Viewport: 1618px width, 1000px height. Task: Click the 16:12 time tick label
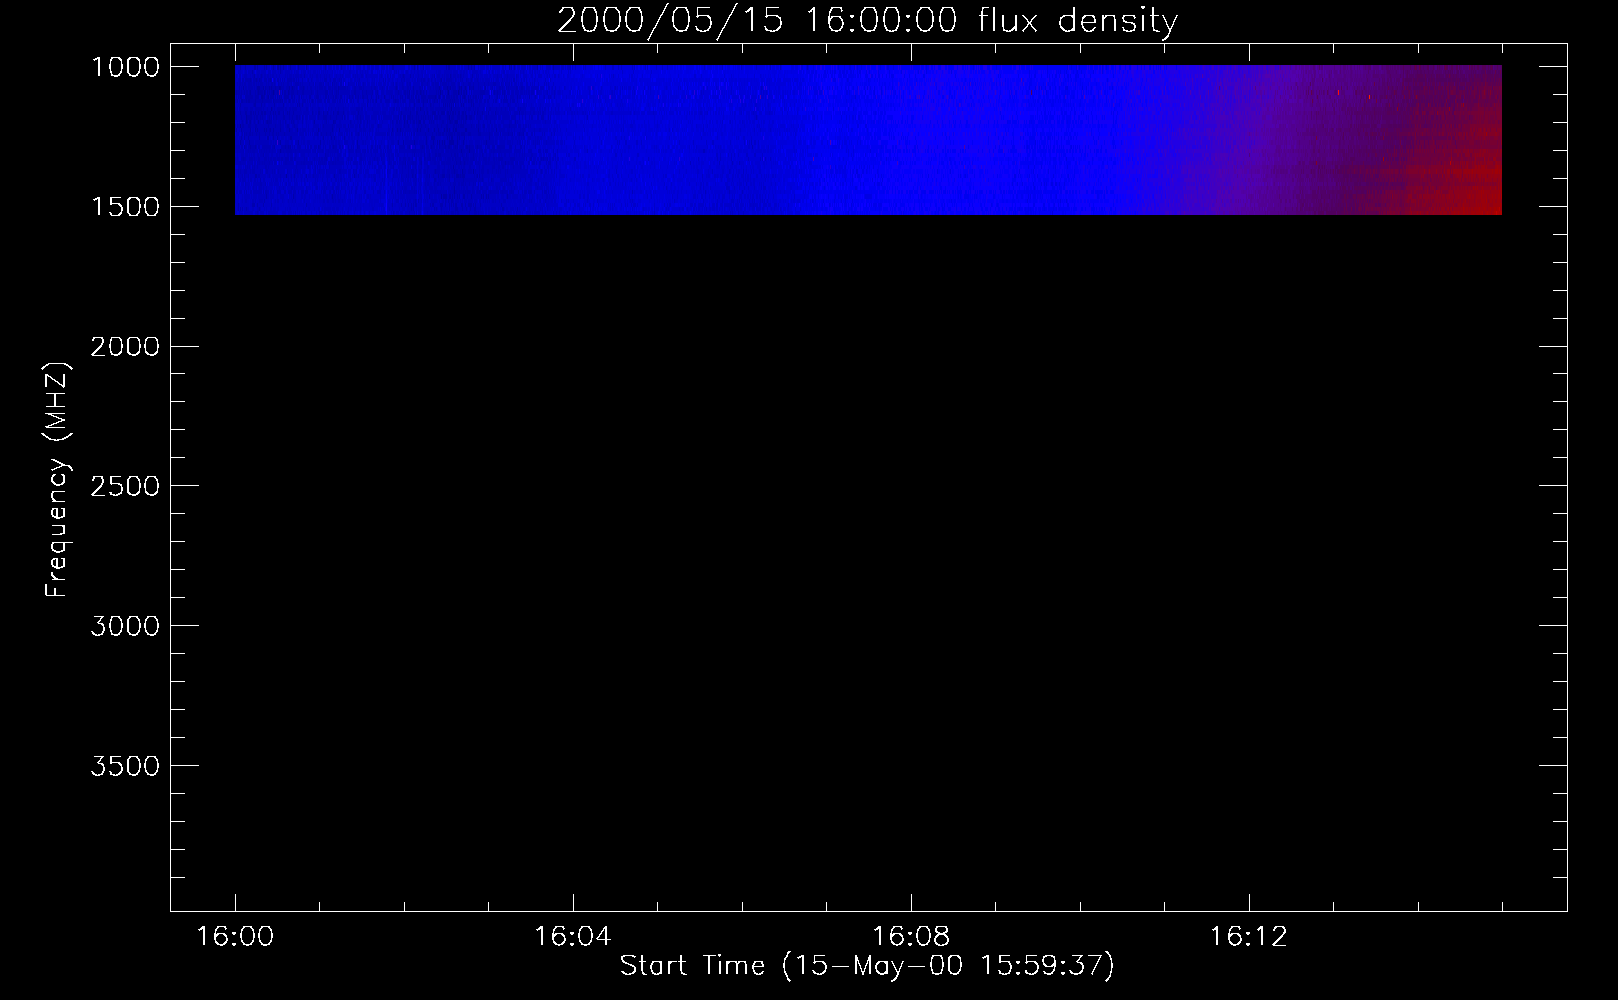1249,937
